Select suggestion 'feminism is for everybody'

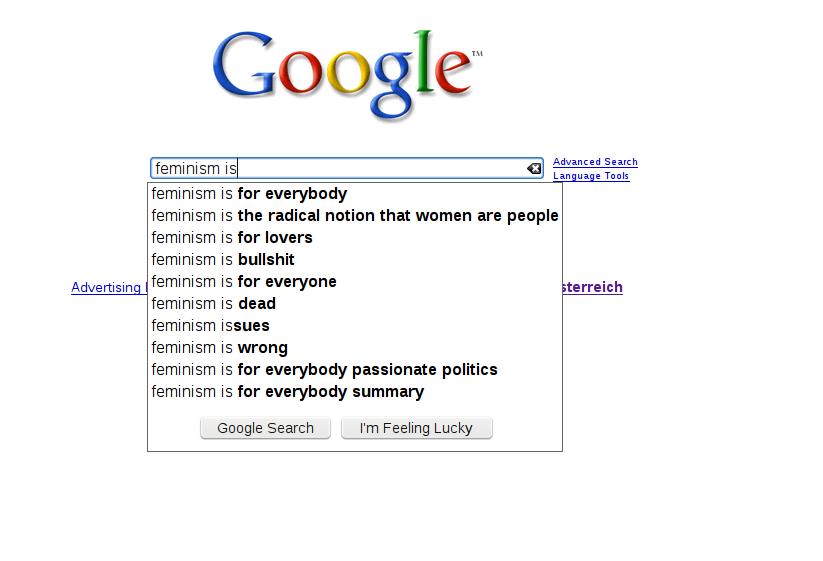250,194
